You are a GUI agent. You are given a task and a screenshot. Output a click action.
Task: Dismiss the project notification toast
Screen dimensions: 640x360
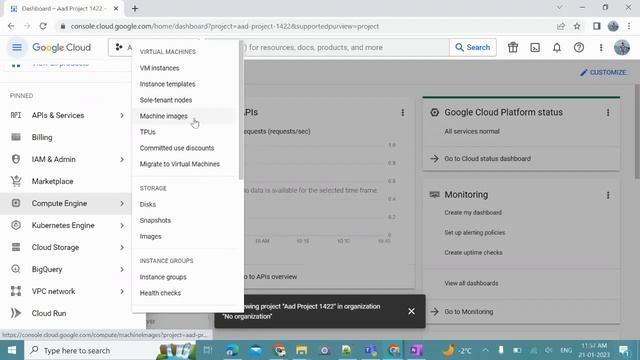tap(411, 311)
